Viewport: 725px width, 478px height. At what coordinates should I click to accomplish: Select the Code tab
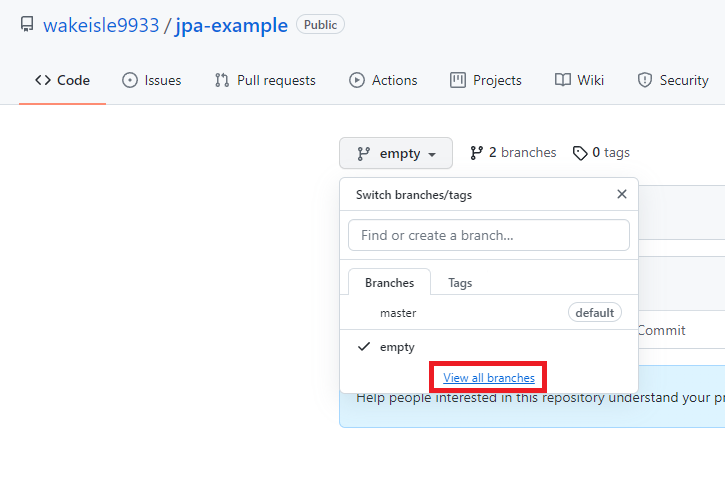[x=62, y=80]
